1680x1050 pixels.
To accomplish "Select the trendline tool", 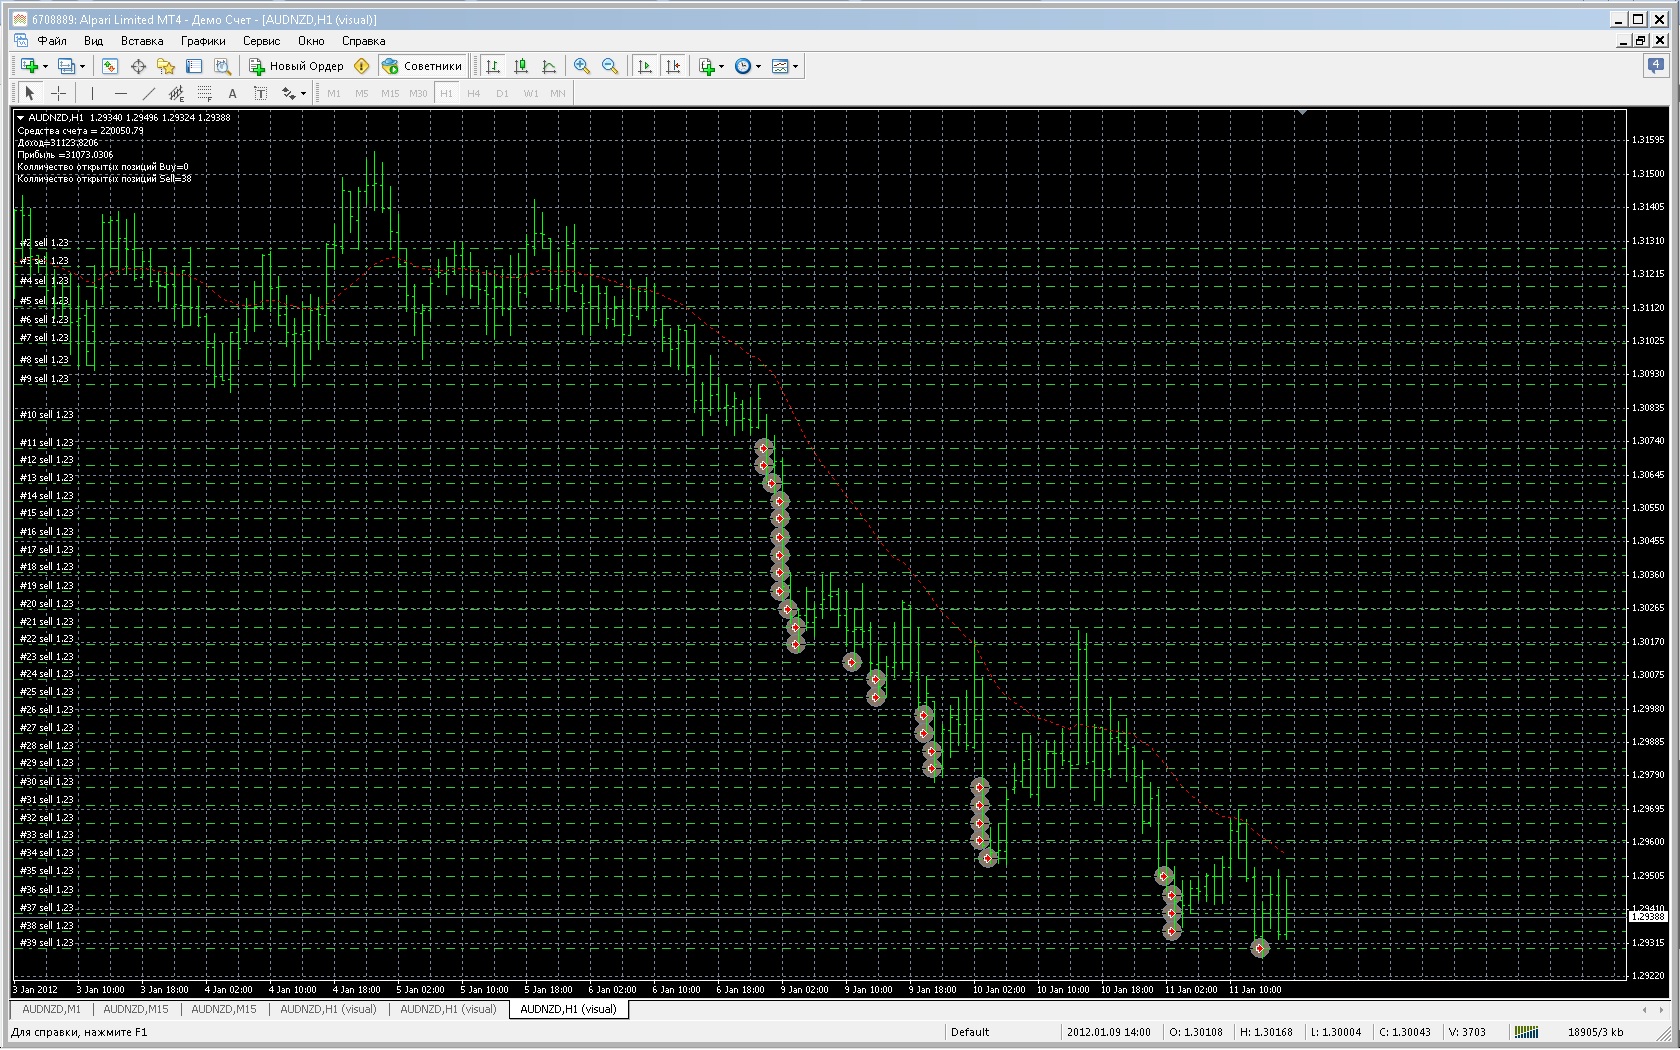I will [x=148, y=93].
